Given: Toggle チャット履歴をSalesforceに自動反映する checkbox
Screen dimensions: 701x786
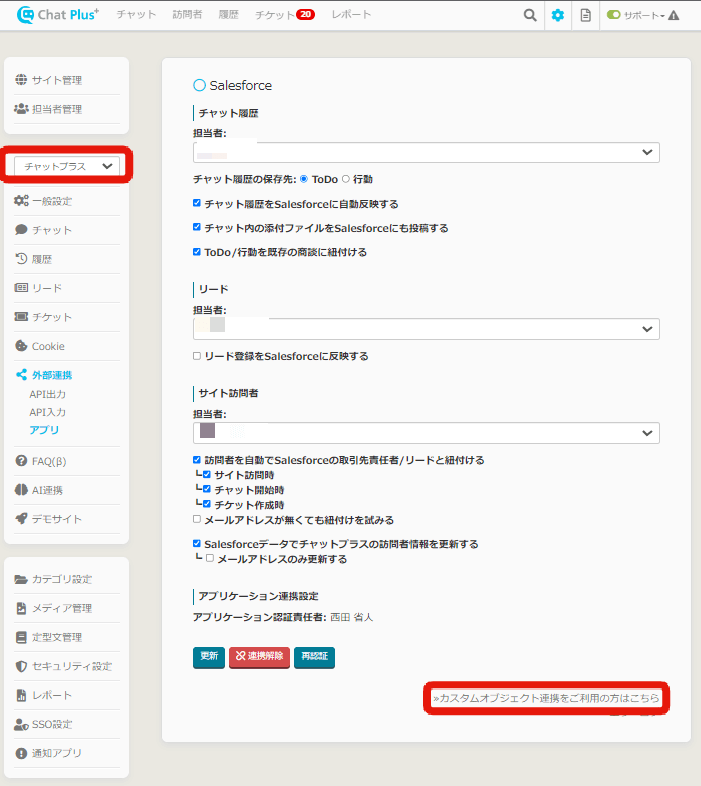Looking at the screenshot, I should [197, 203].
